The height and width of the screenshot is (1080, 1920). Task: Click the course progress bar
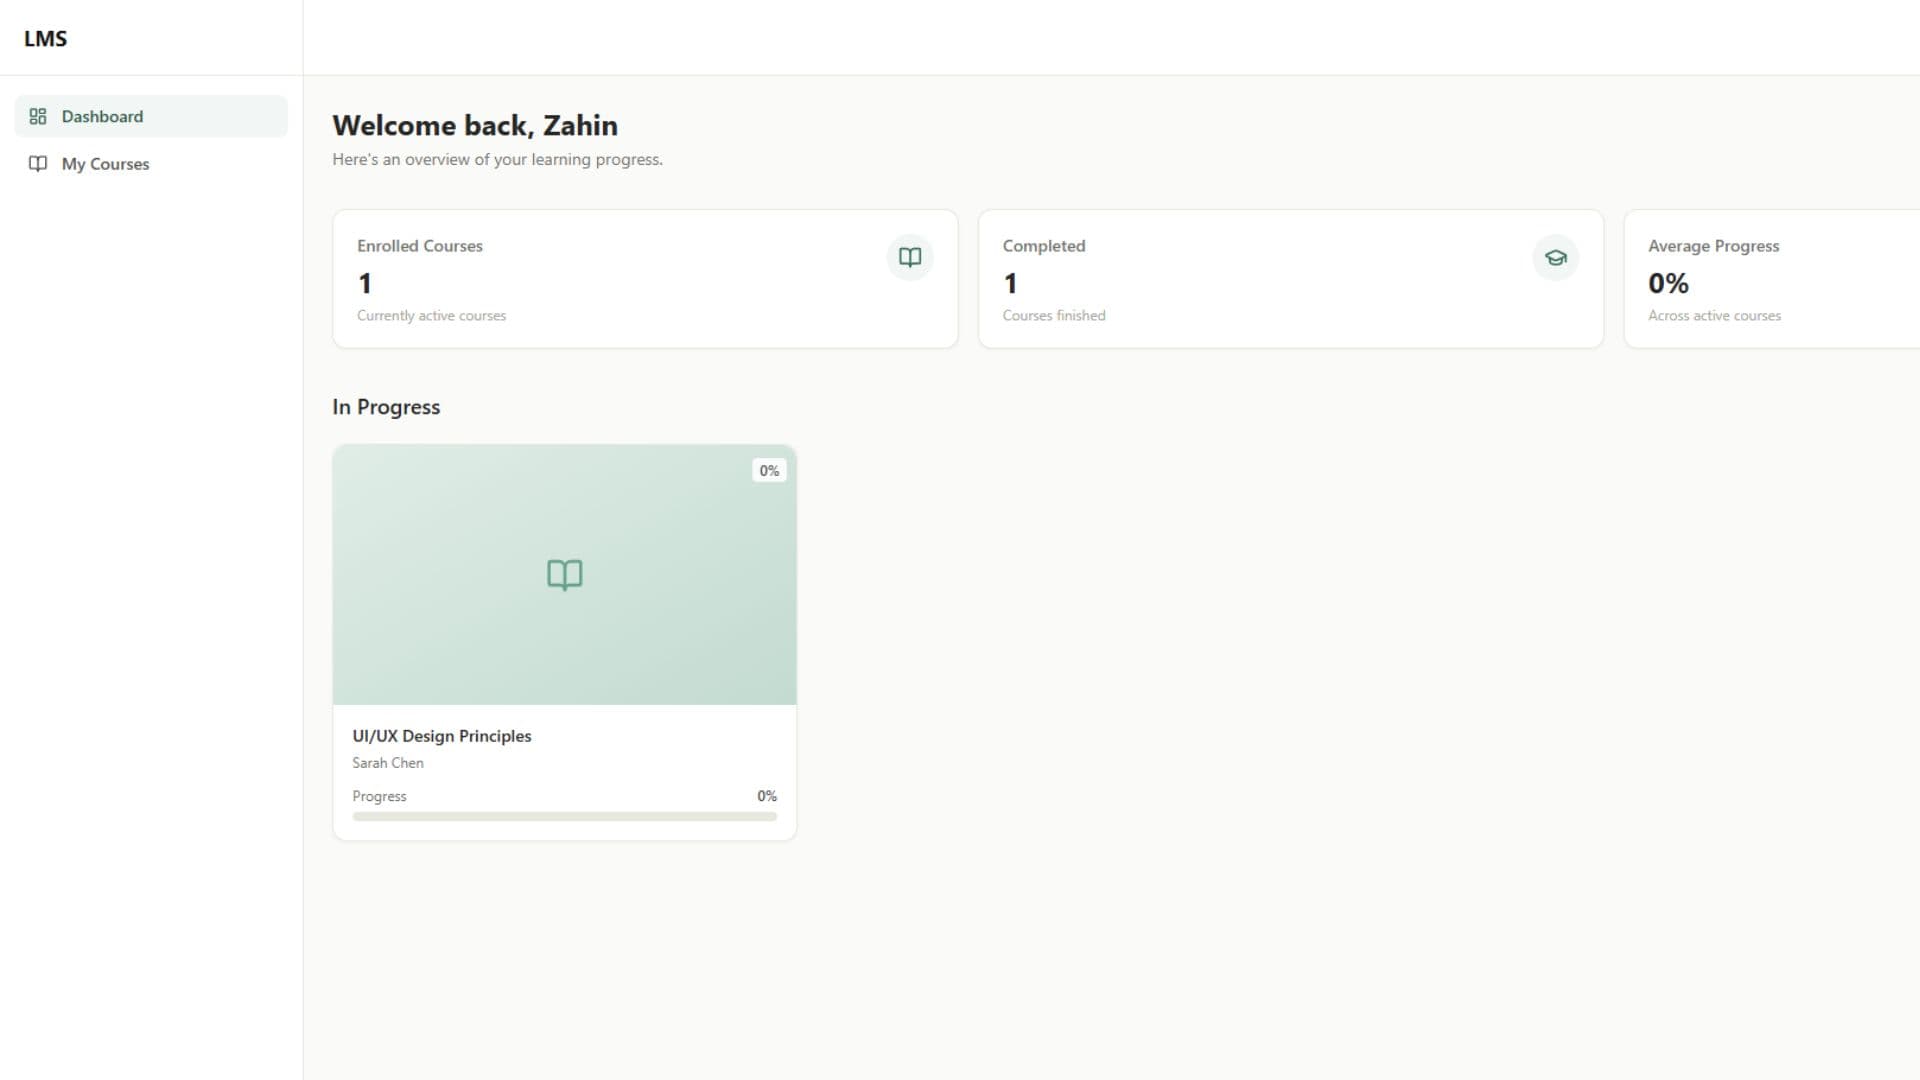click(x=565, y=816)
